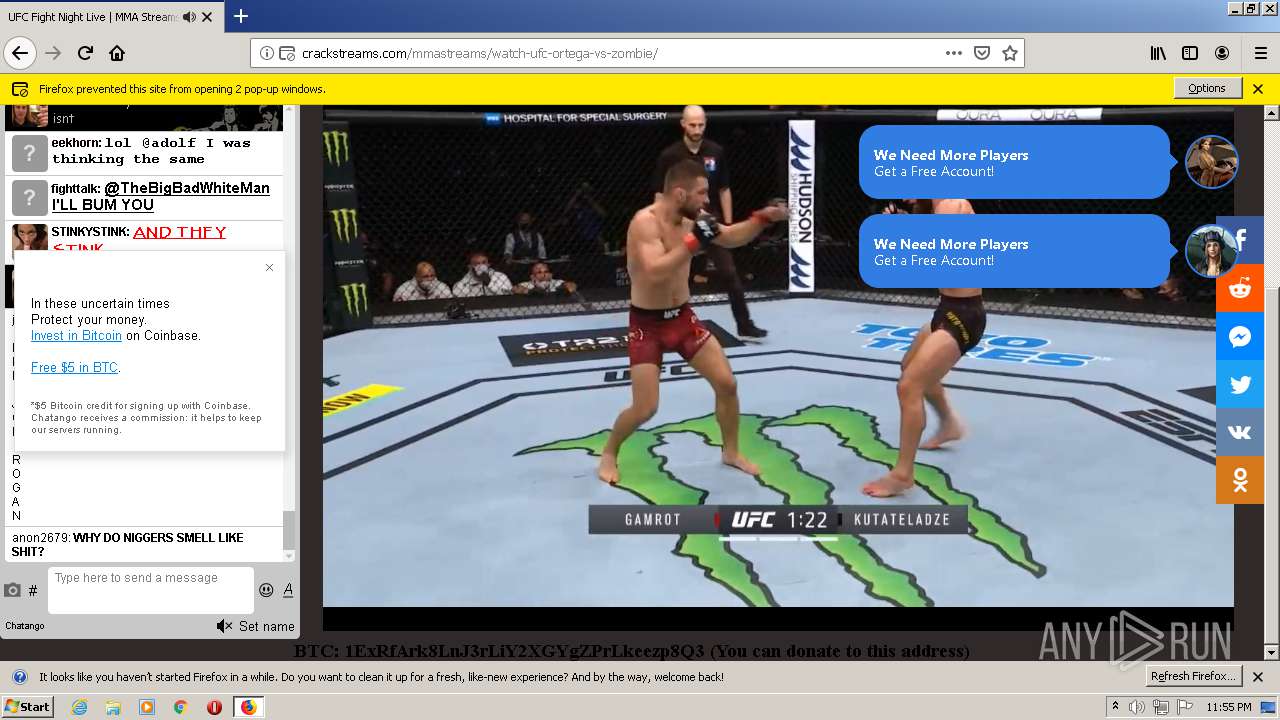Open the page actions three-dot menu
This screenshot has width=1280, height=720.
coord(953,53)
